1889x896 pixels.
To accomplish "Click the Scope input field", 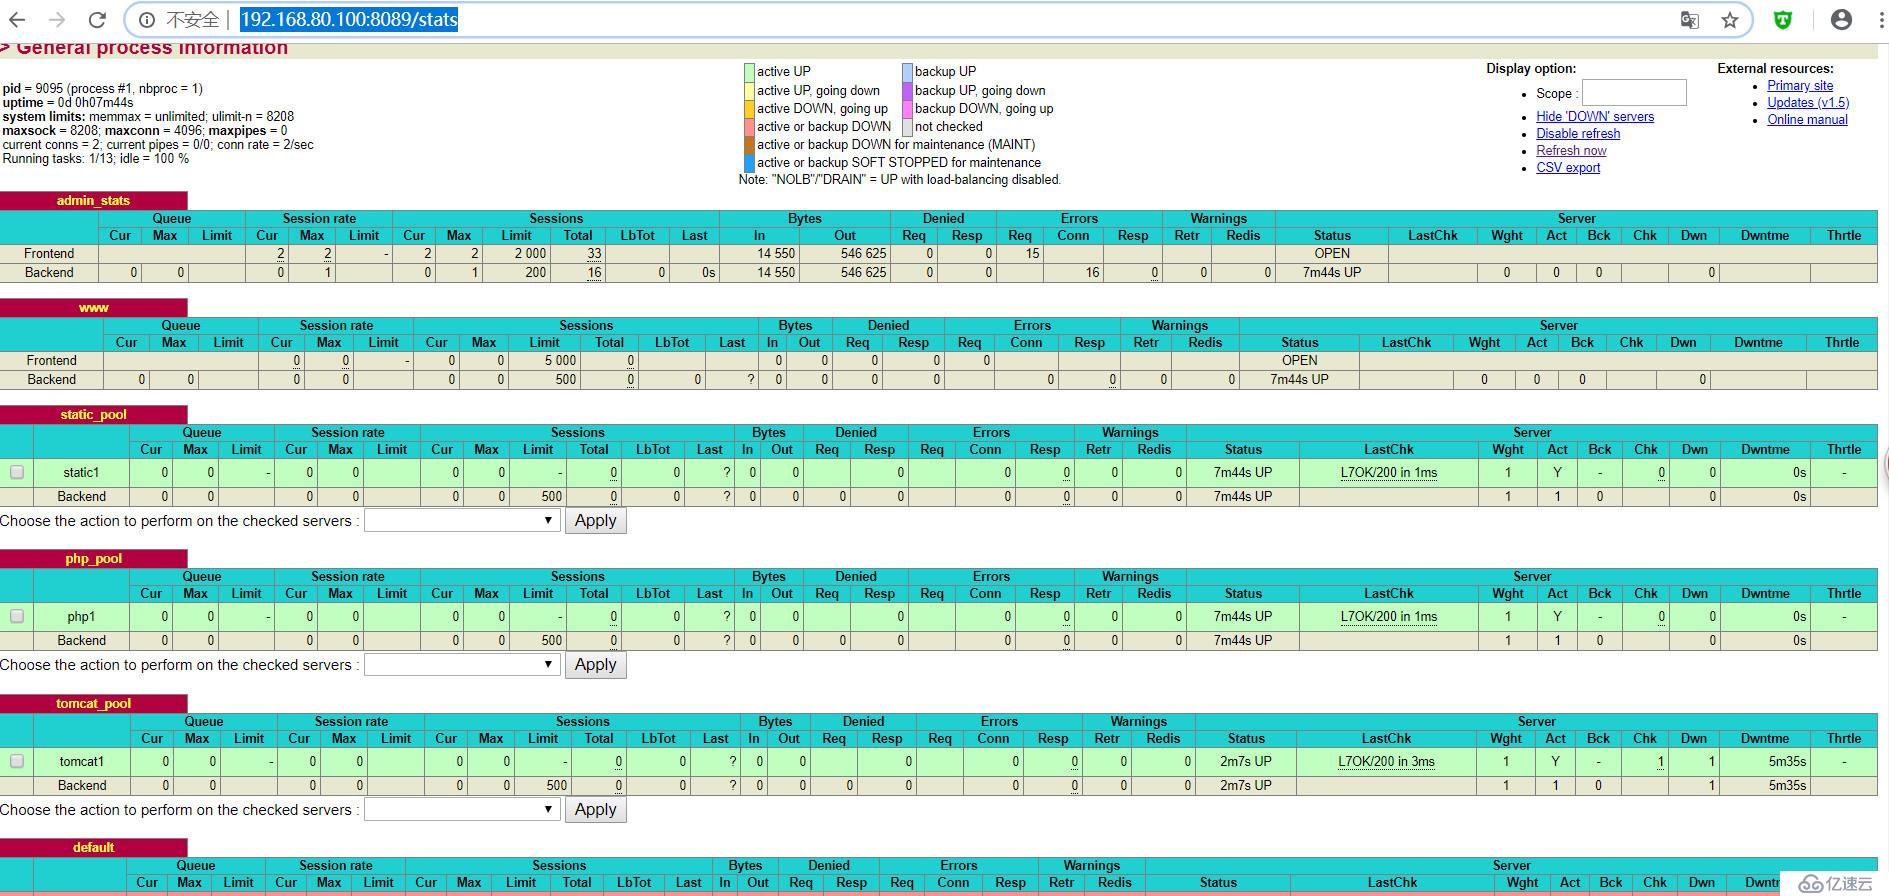I will coord(1634,93).
